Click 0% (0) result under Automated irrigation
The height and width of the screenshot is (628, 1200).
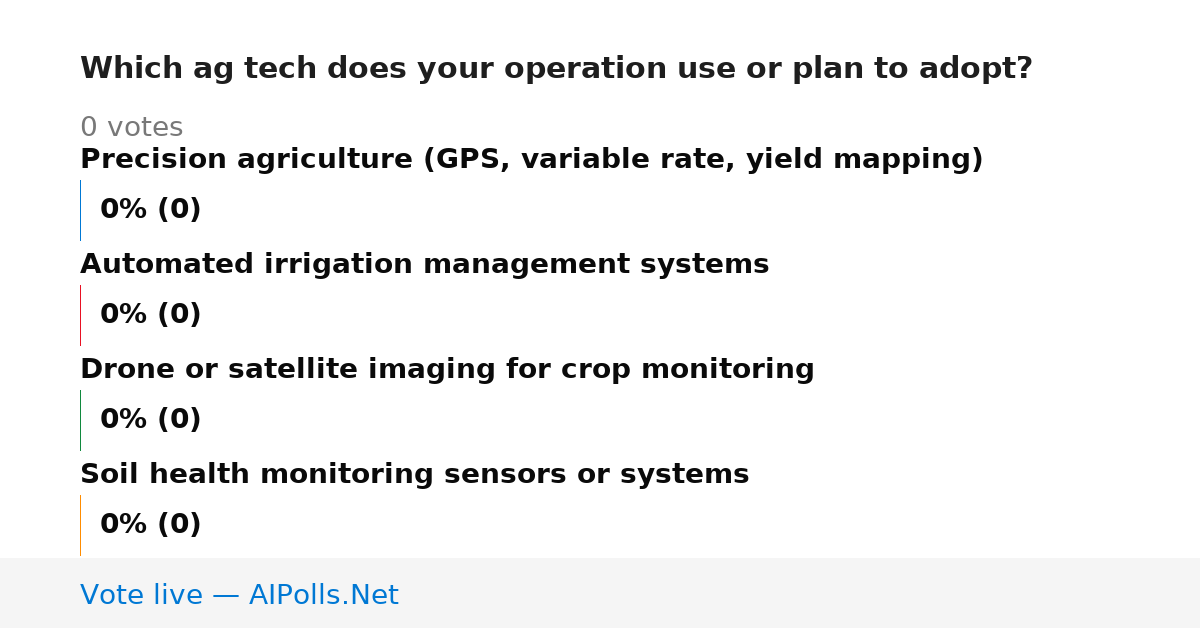coord(150,315)
